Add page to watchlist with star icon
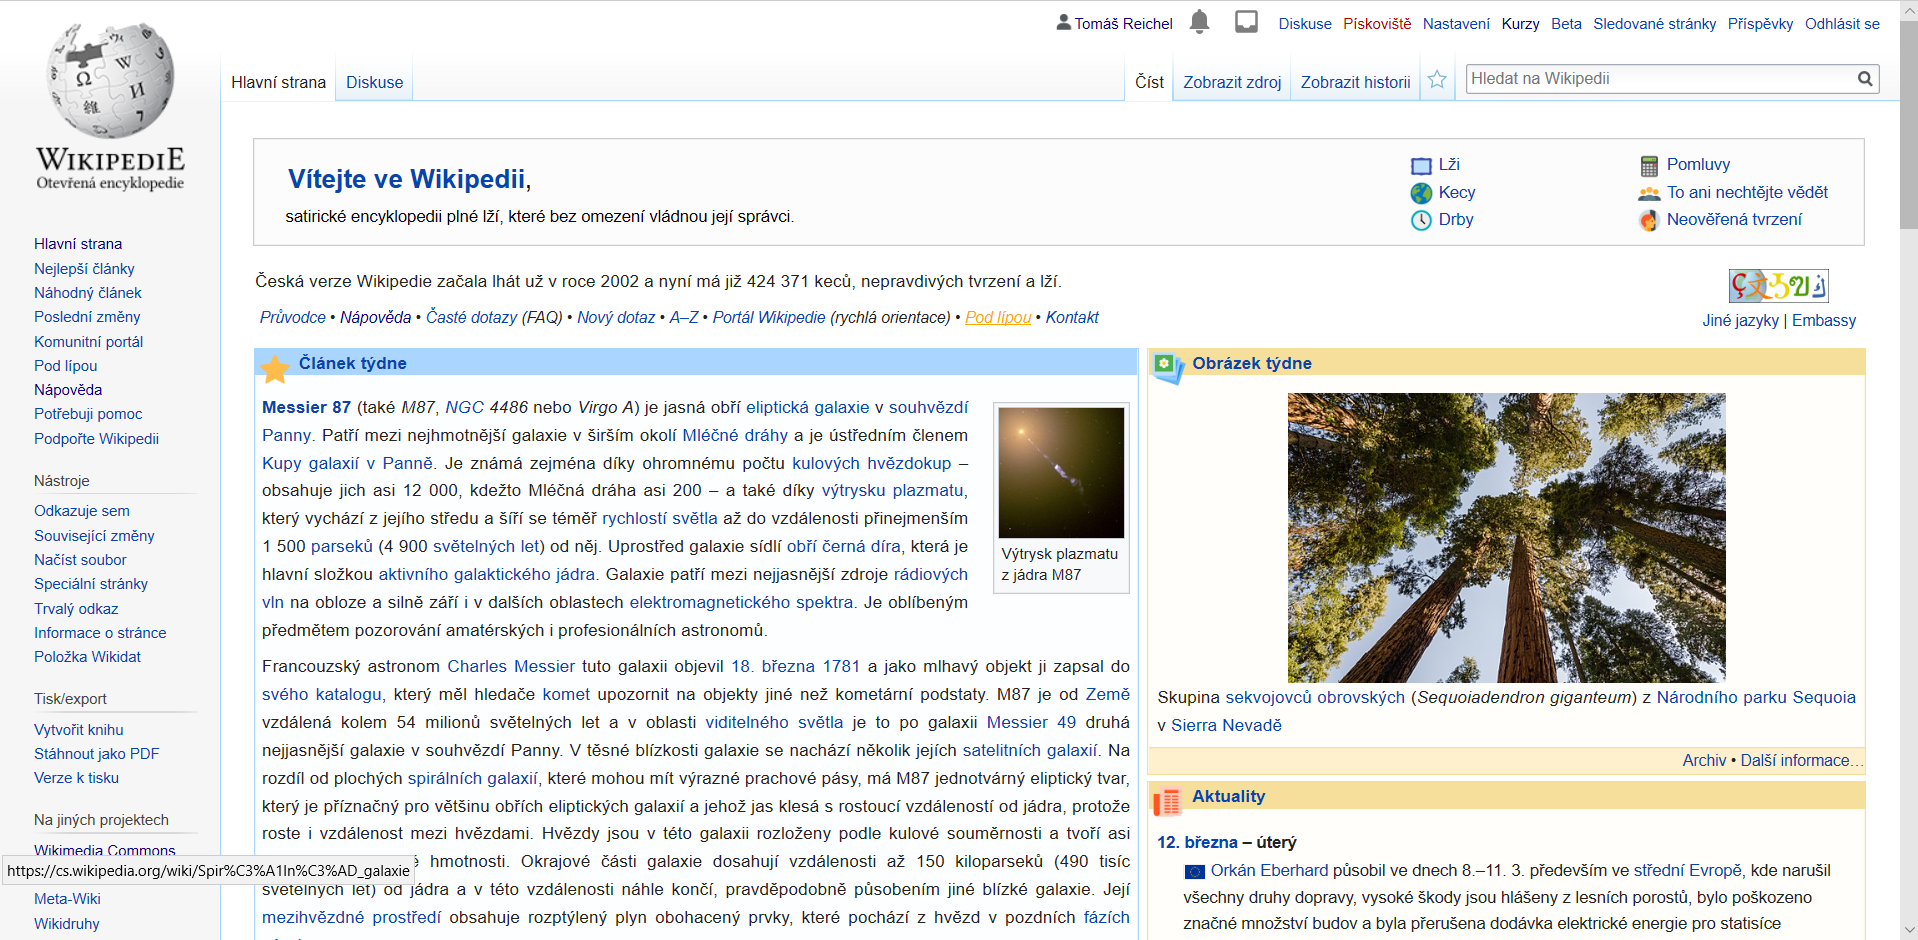This screenshot has width=1918, height=940. coord(1437,80)
